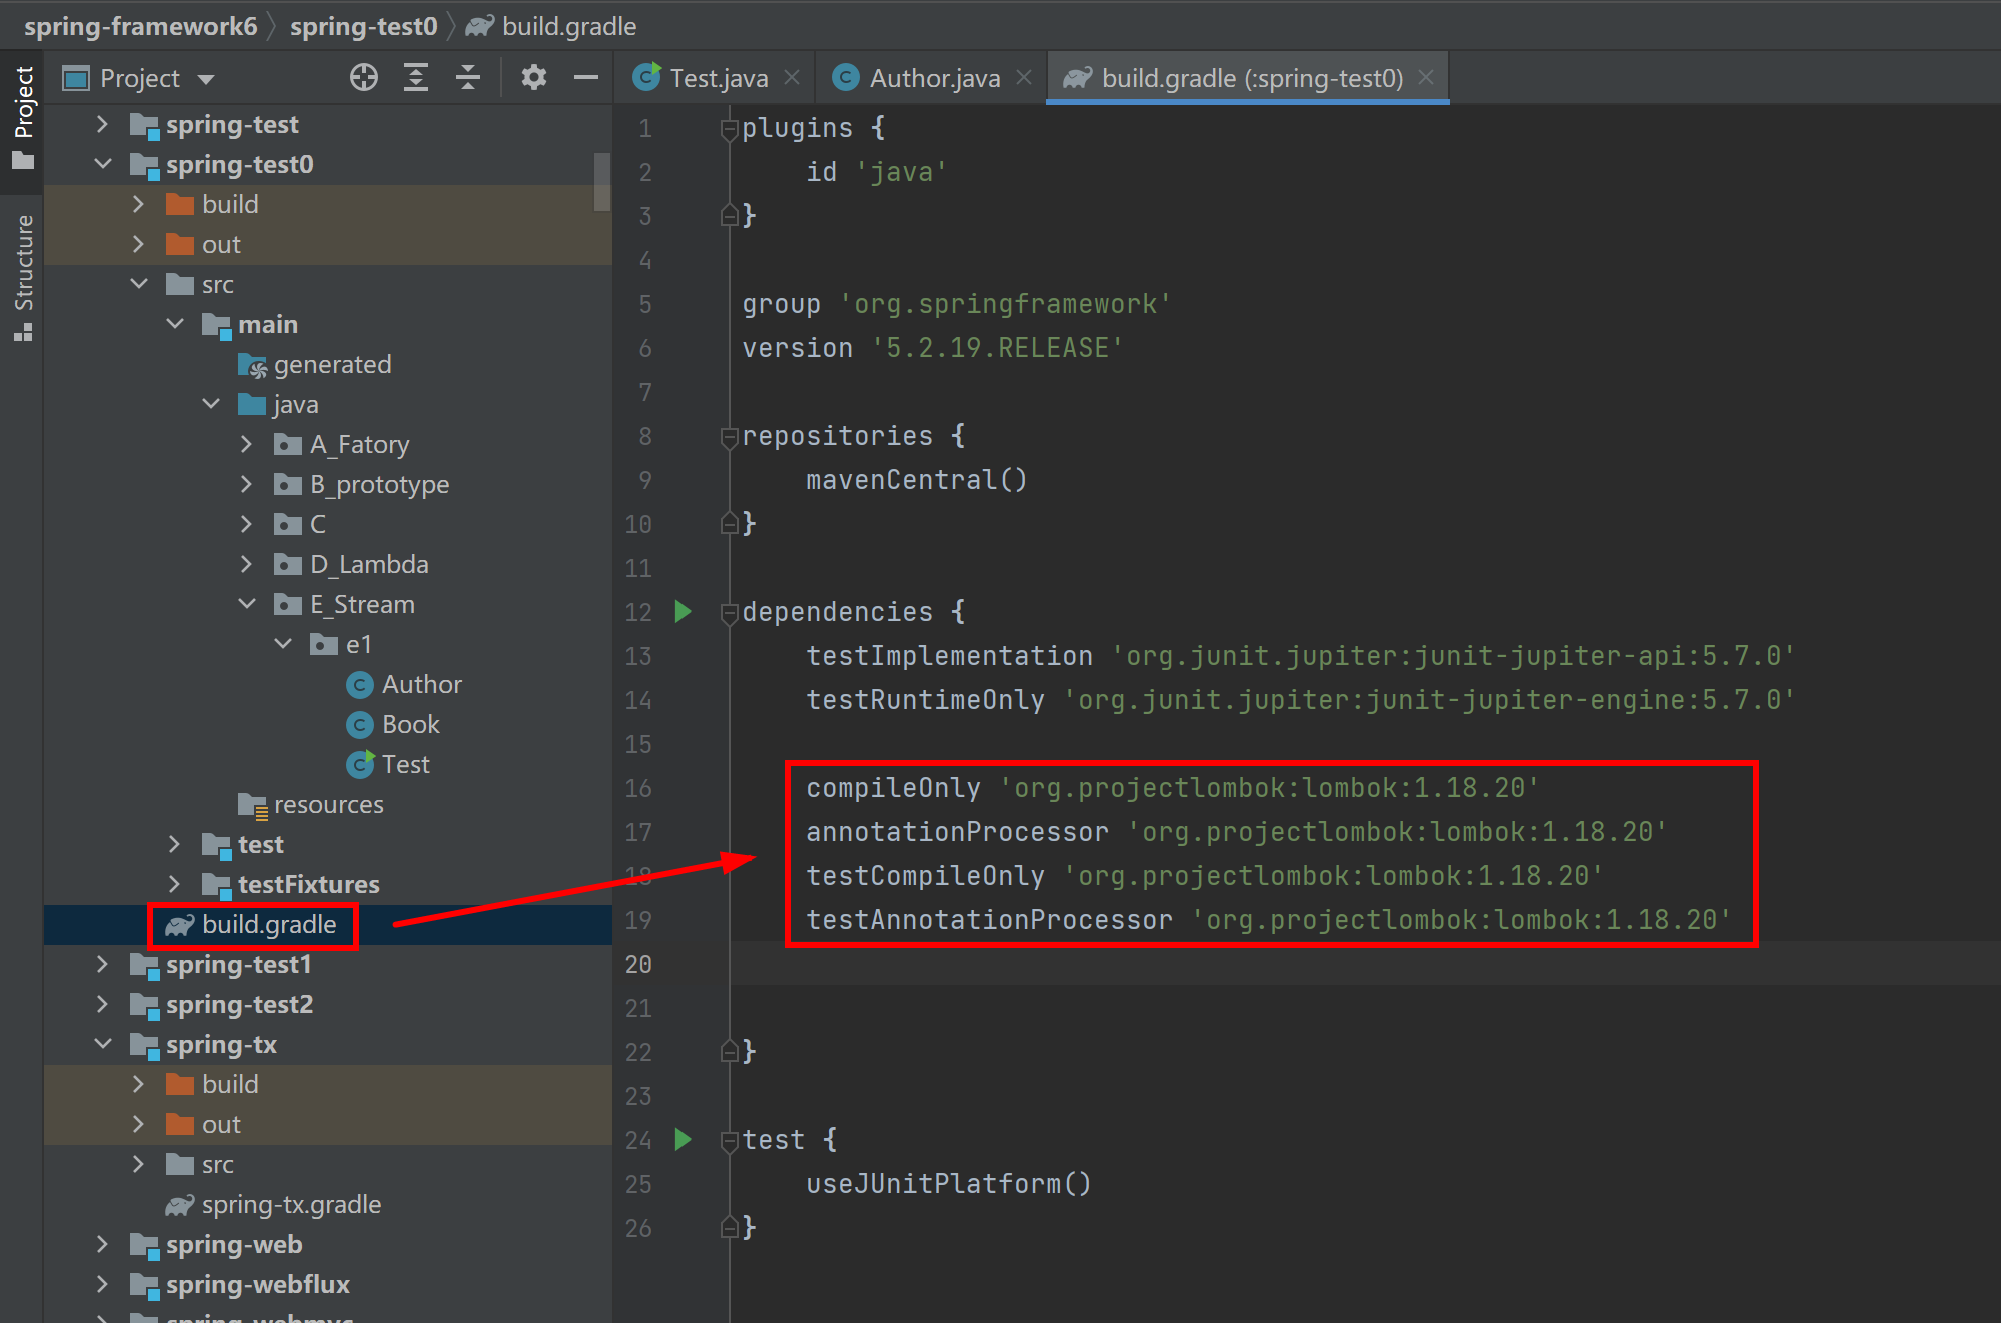Switch to the Author.java tab
The height and width of the screenshot is (1323, 2001).
[933, 78]
